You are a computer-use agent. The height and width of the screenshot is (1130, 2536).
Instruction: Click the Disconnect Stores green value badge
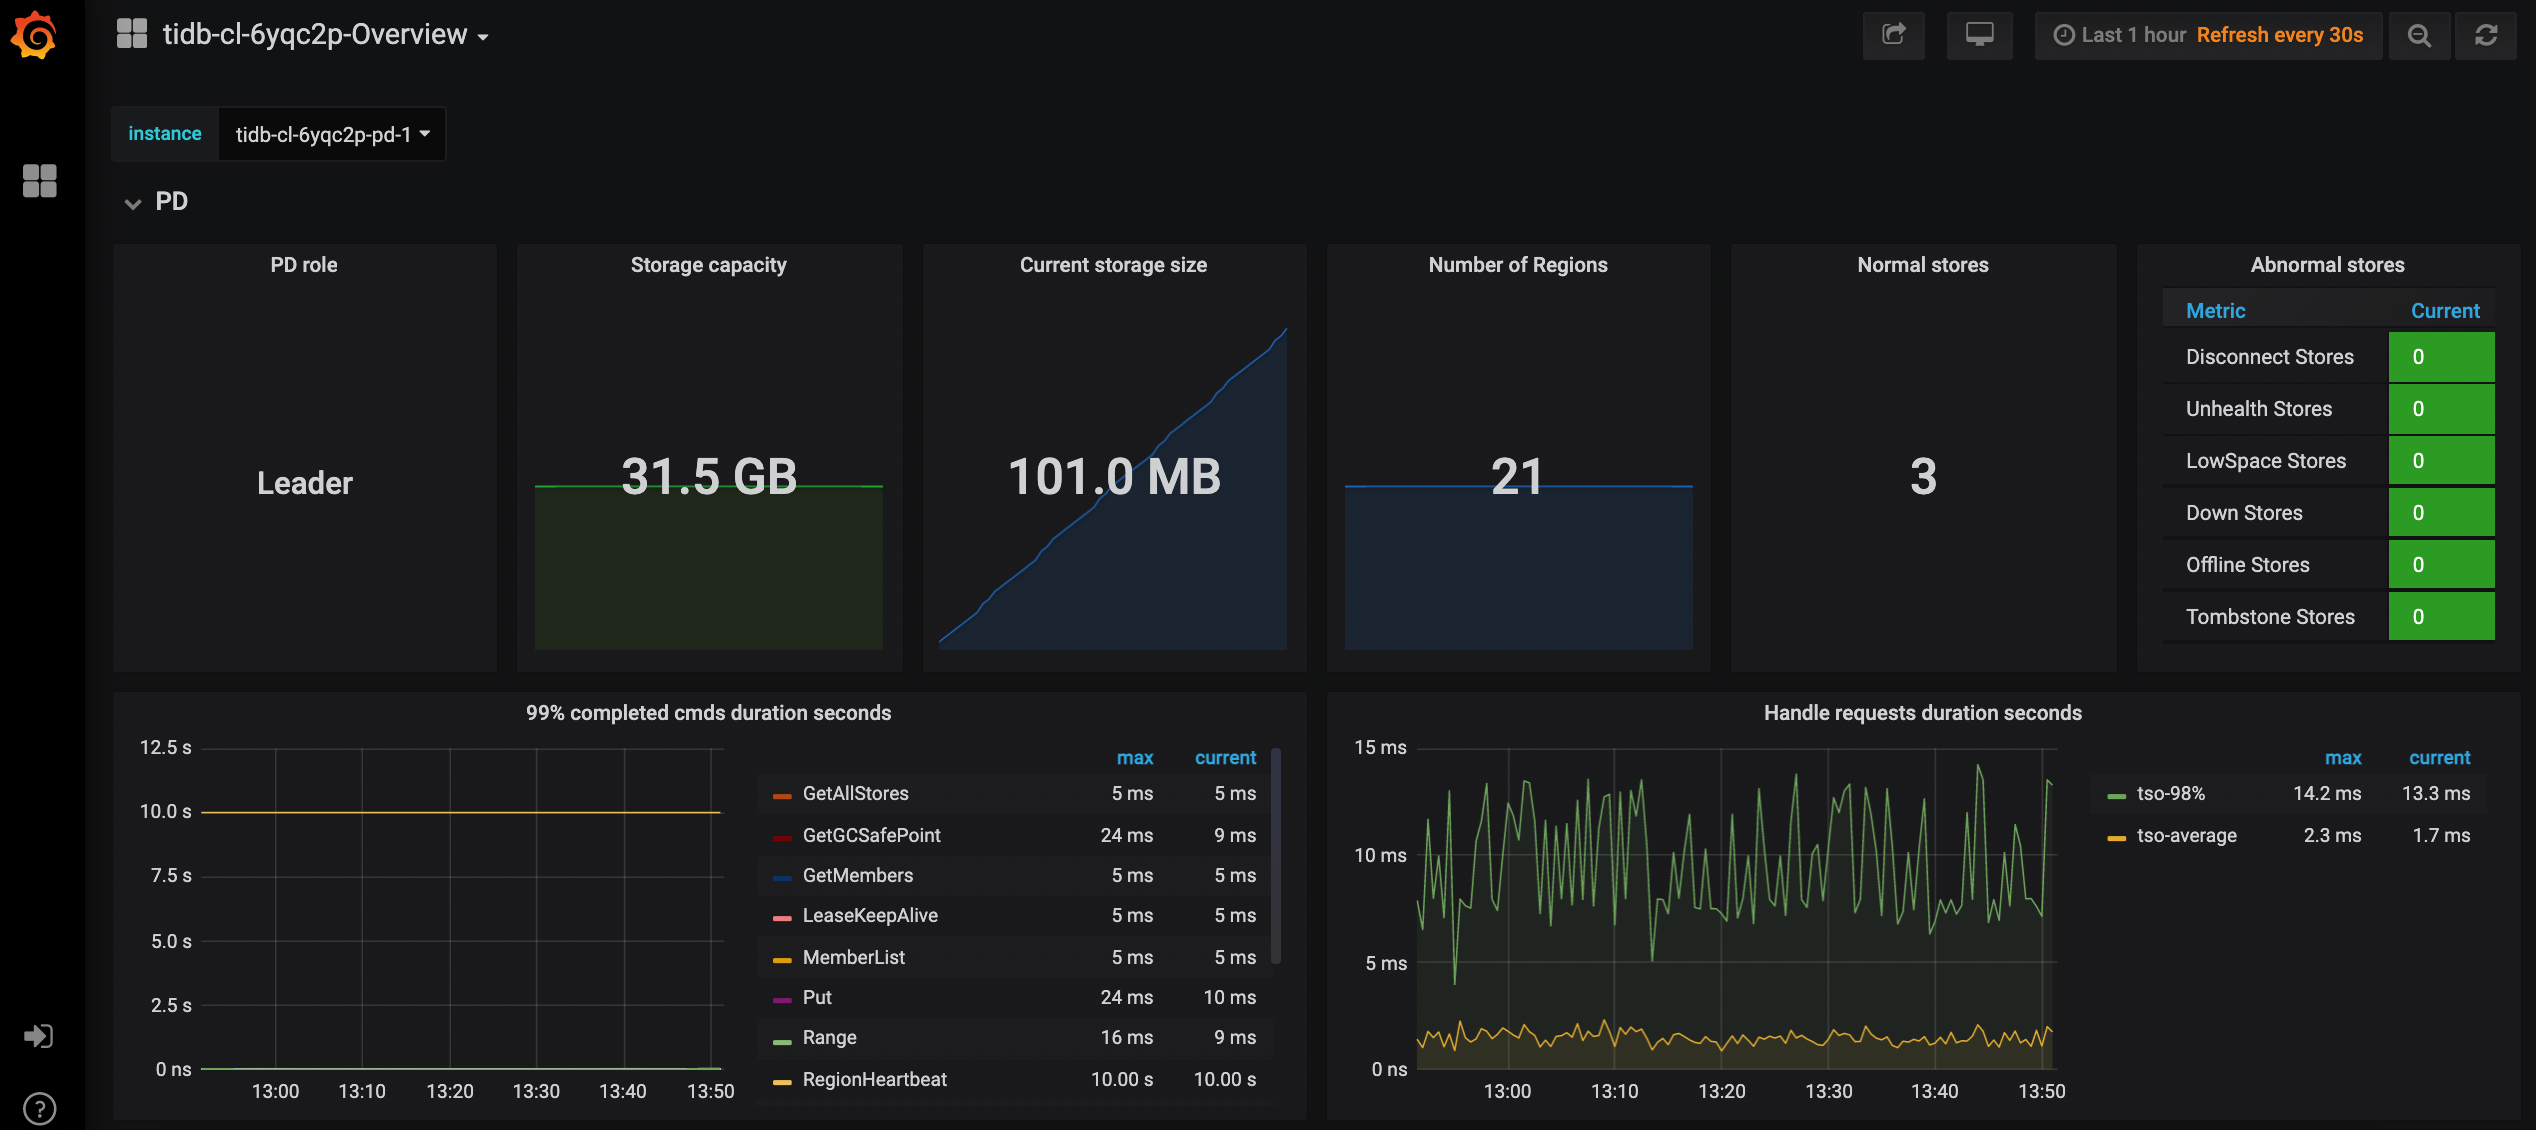click(x=2441, y=357)
